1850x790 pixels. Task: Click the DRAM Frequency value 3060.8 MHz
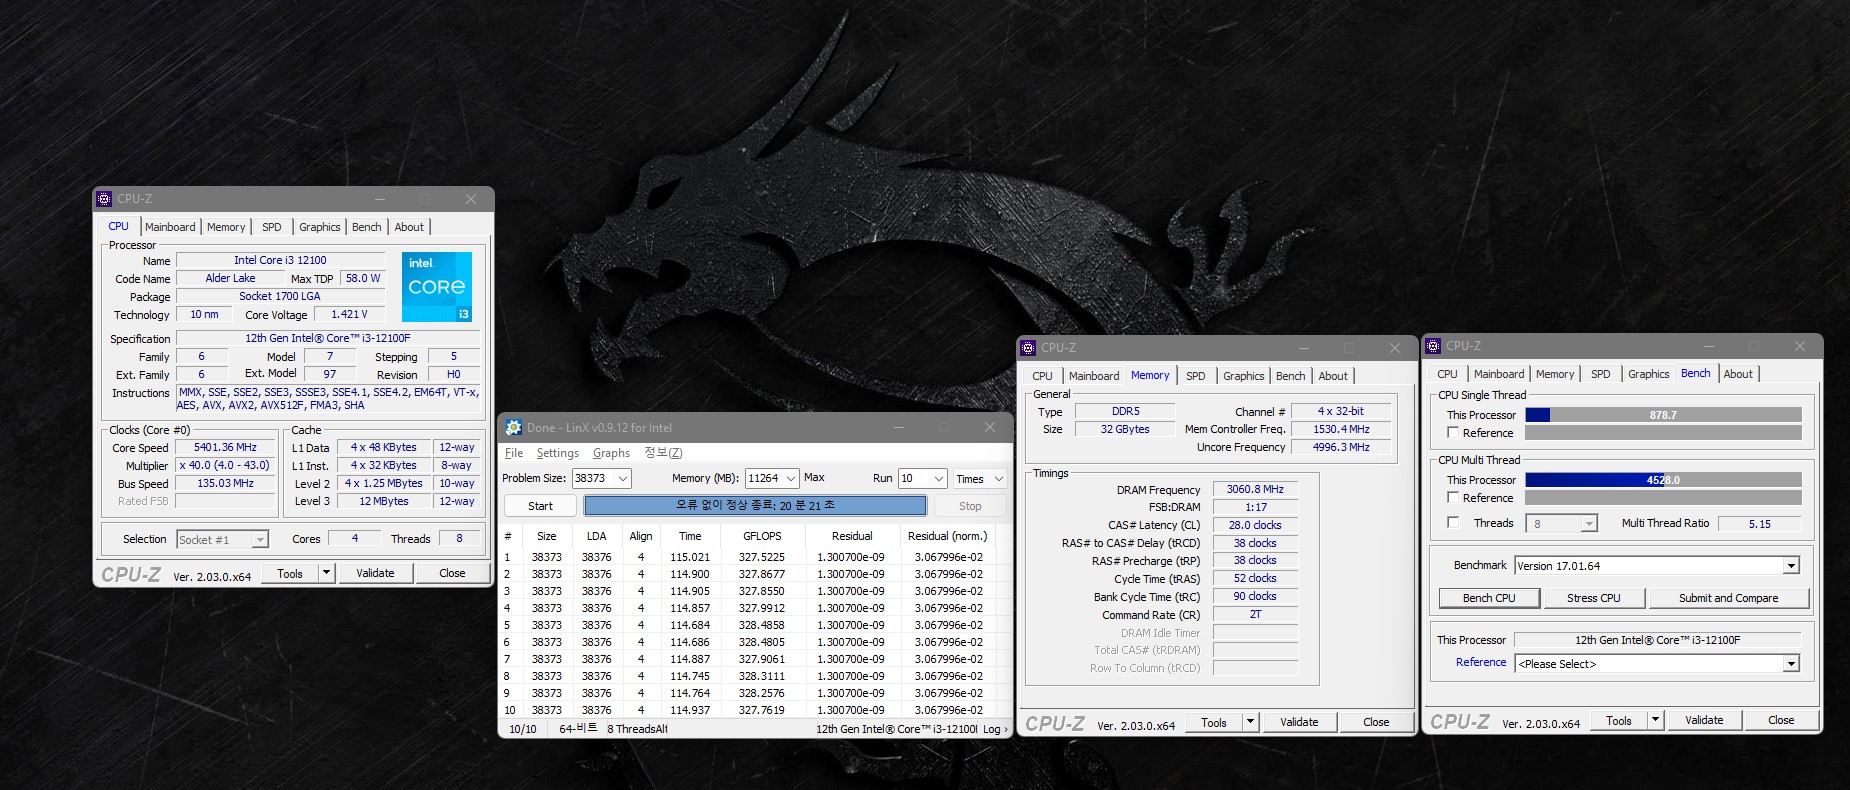coord(1255,490)
